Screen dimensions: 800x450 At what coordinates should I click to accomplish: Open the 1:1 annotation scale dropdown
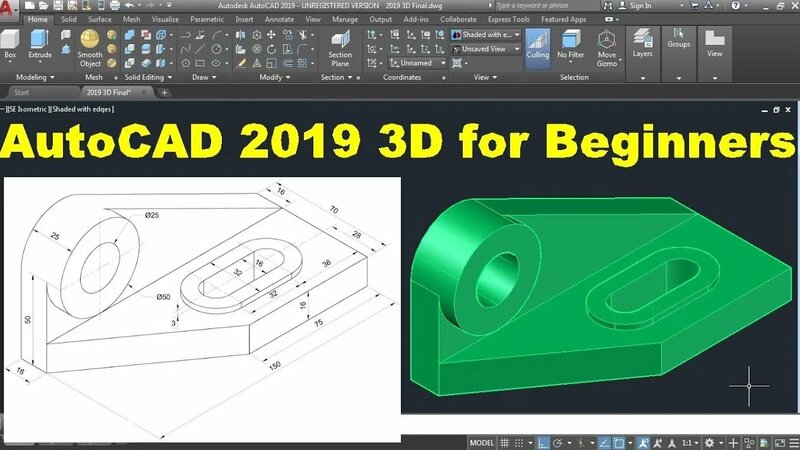pos(690,443)
